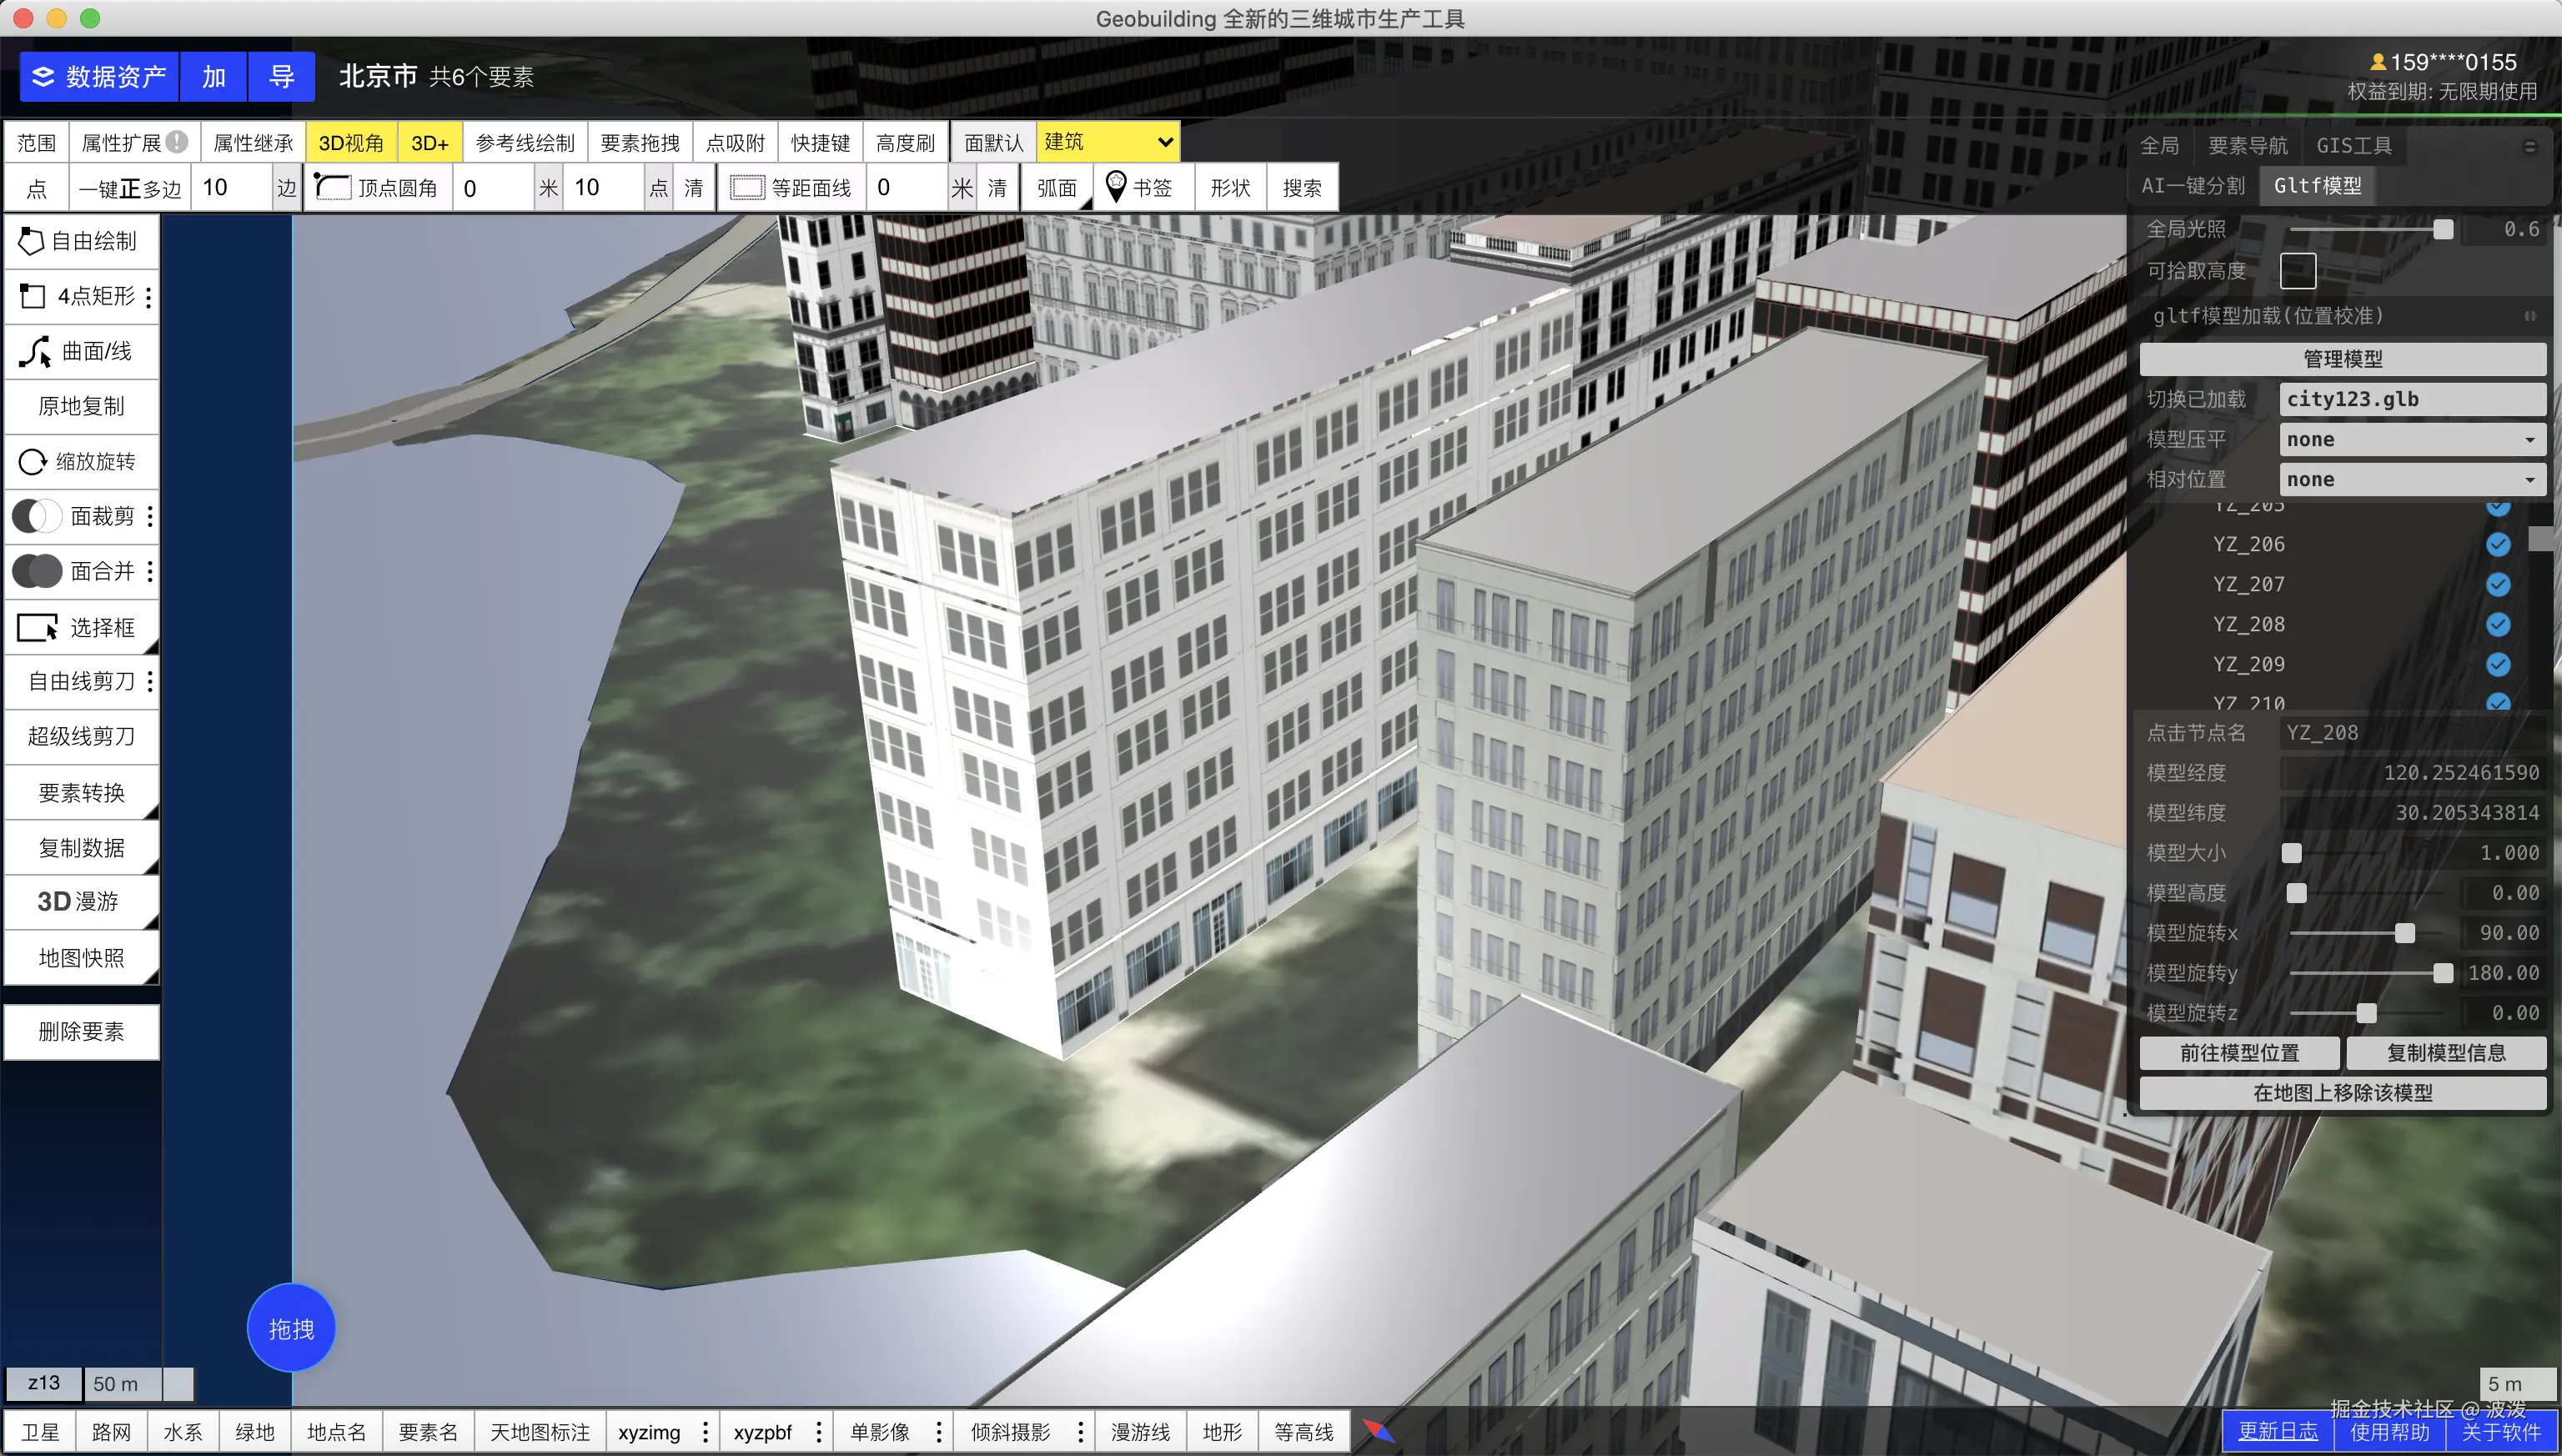Click the compass arrow icon
The image size is (2562, 1456).
click(x=1378, y=1430)
